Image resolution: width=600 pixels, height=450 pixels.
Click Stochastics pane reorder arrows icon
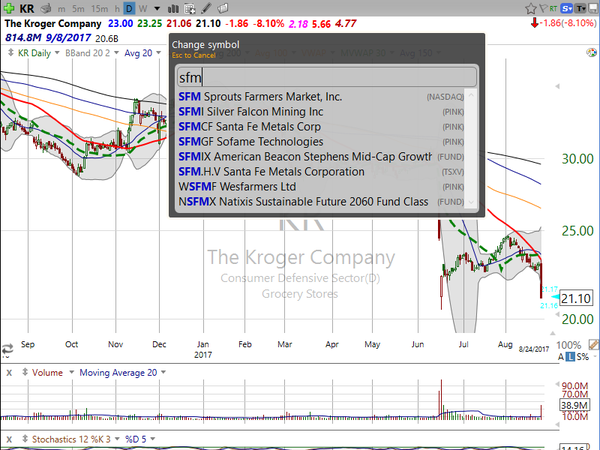[25, 439]
